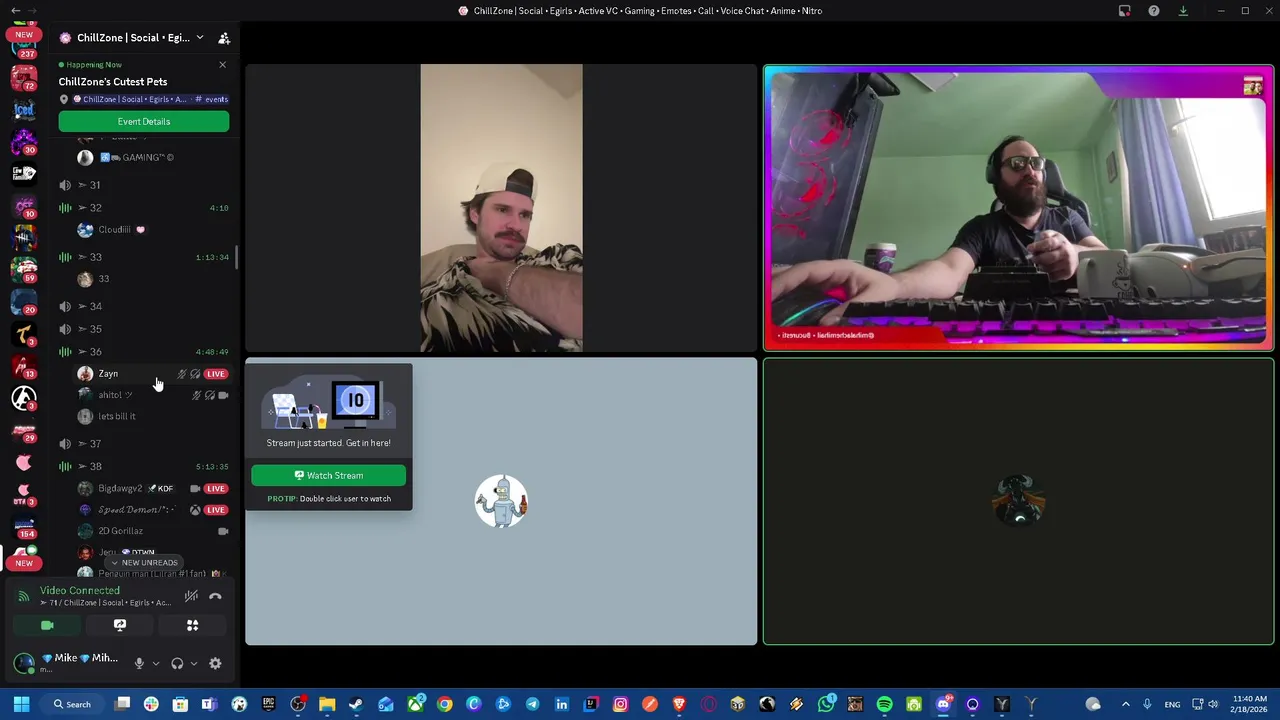Viewport: 1280px width, 720px height.
Task: Open the Mike user profile avatar
Action: coord(24,662)
